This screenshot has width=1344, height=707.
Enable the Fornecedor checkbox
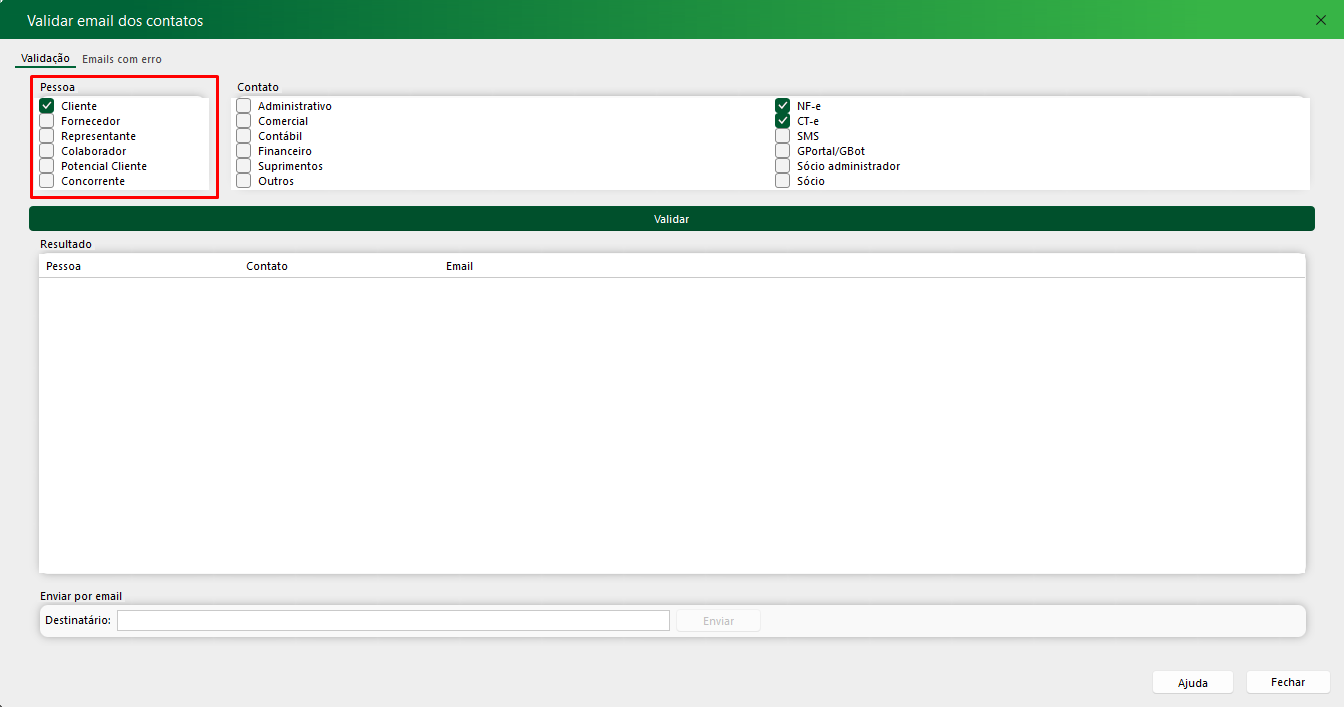[47, 121]
